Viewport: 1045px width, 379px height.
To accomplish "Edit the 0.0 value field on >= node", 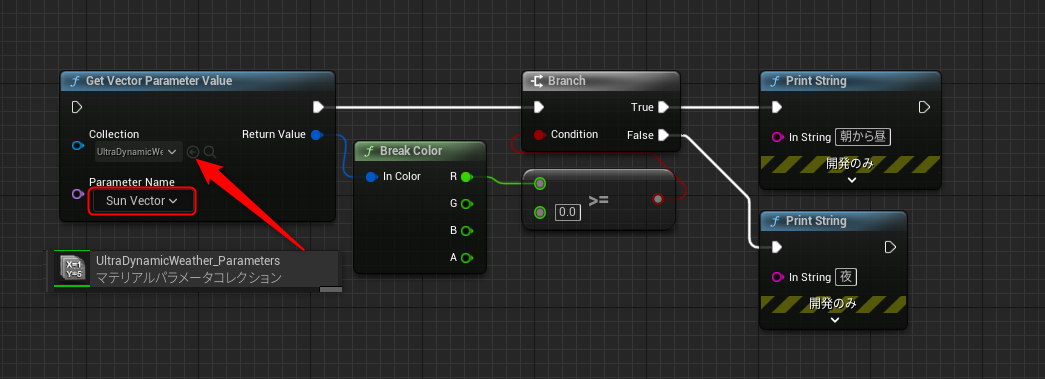I will pyautogui.click(x=568, y=212).
